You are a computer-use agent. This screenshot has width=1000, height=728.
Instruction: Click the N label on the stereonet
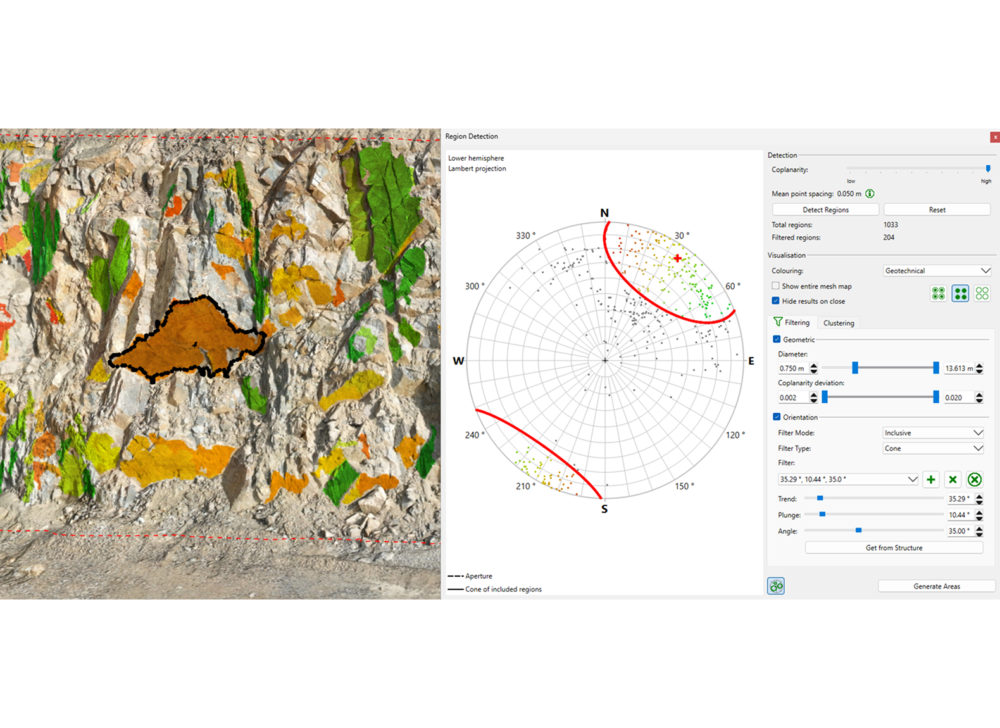point(605,213)
